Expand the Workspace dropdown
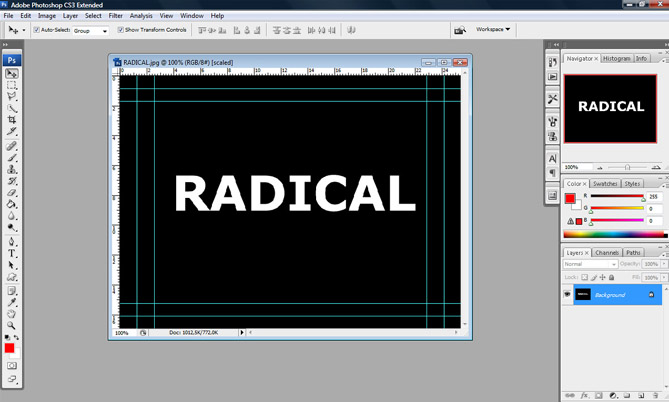The image size is (669, 402). click(x=492, y=30)
